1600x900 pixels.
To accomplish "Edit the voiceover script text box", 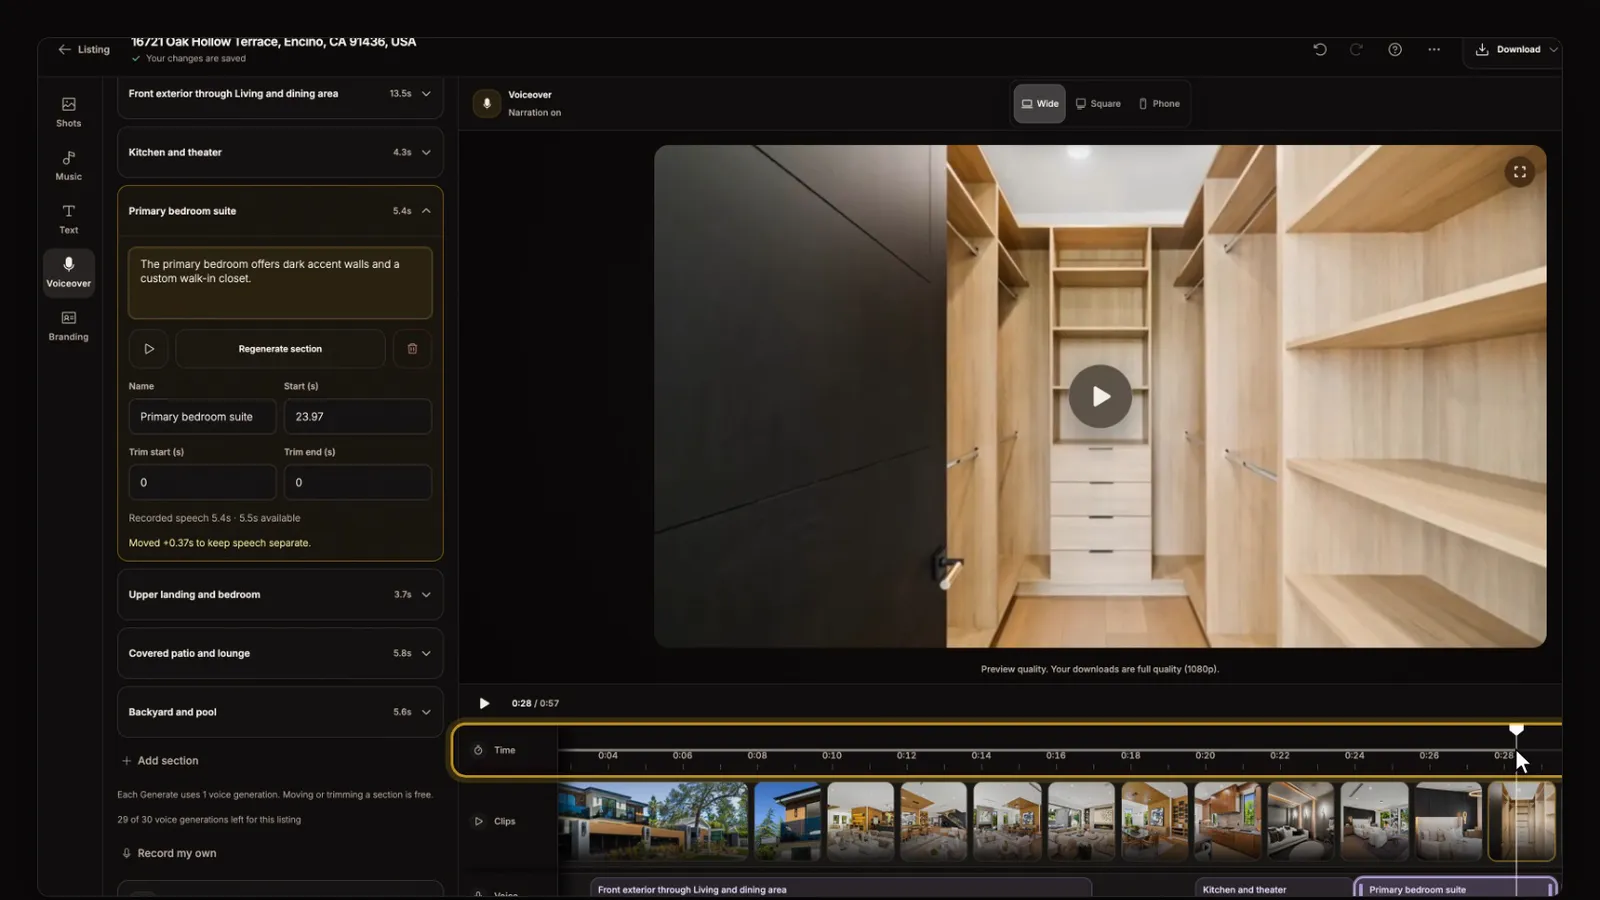I will tap(280, 283).
